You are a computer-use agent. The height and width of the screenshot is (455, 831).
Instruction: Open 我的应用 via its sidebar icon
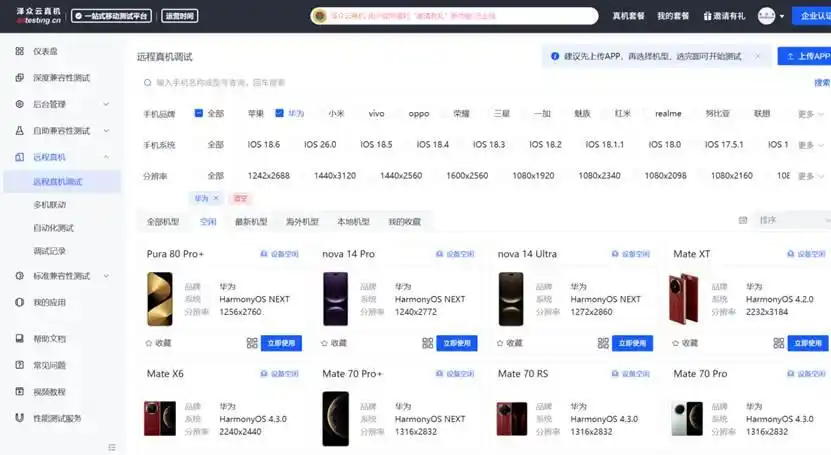[x=20, y=302]
